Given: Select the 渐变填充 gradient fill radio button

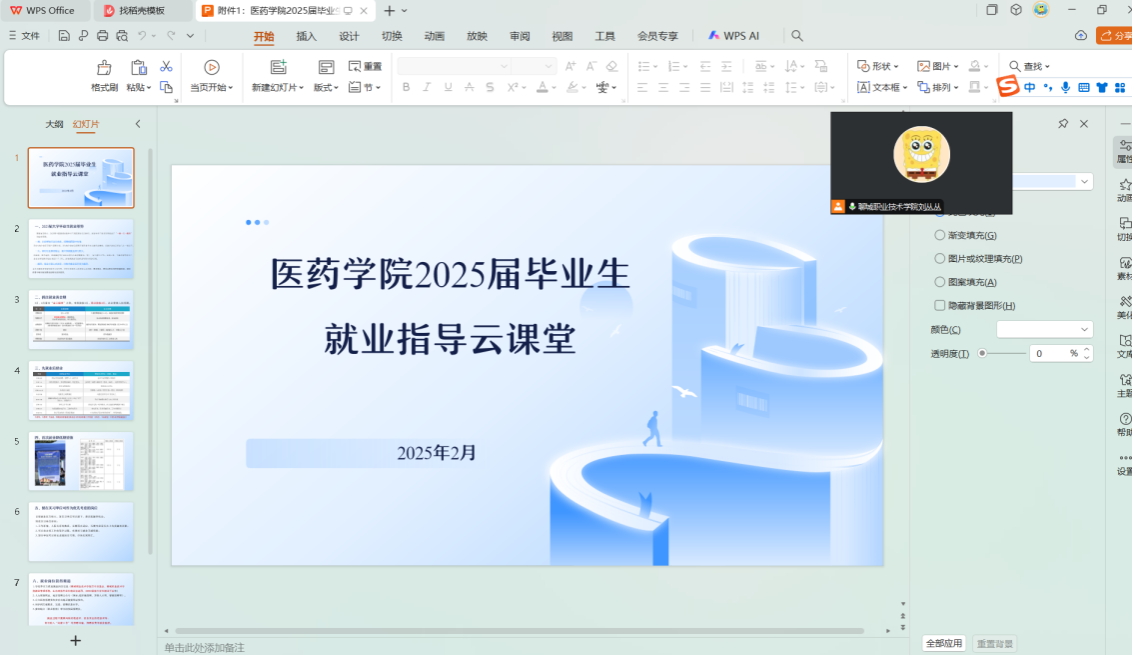Looking at the screenshot, I should point(940,235).
